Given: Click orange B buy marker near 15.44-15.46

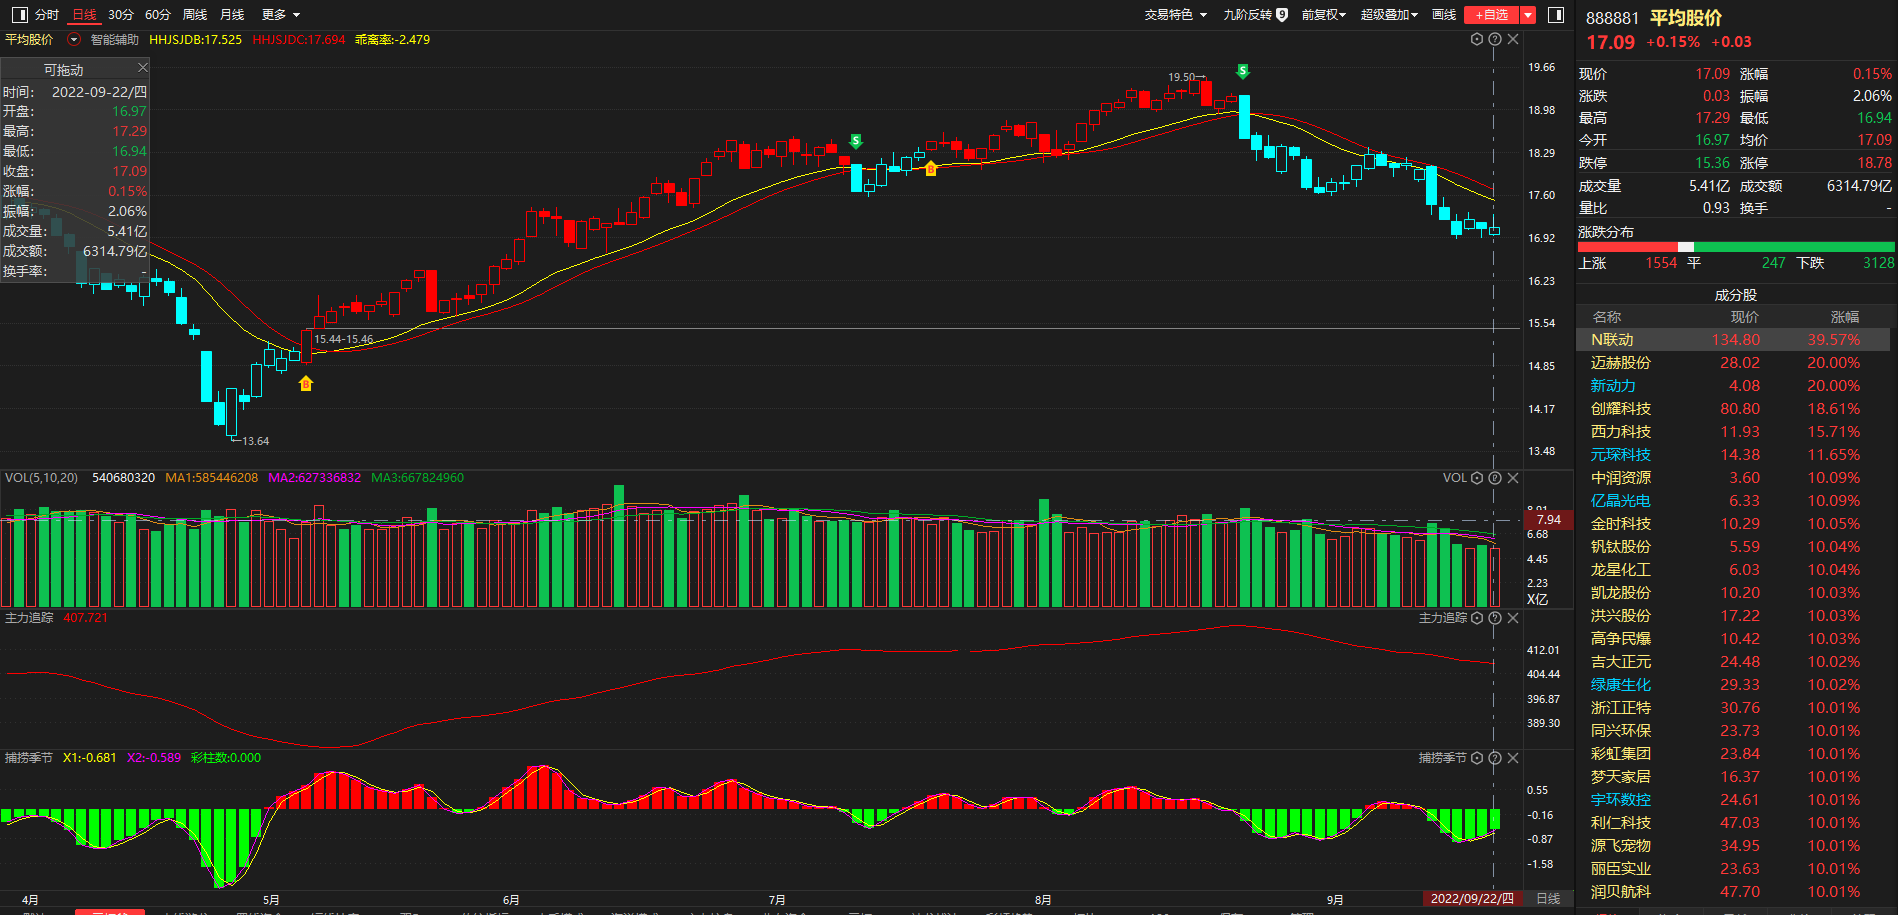Looking at the screenshot, I should point(306,383).
